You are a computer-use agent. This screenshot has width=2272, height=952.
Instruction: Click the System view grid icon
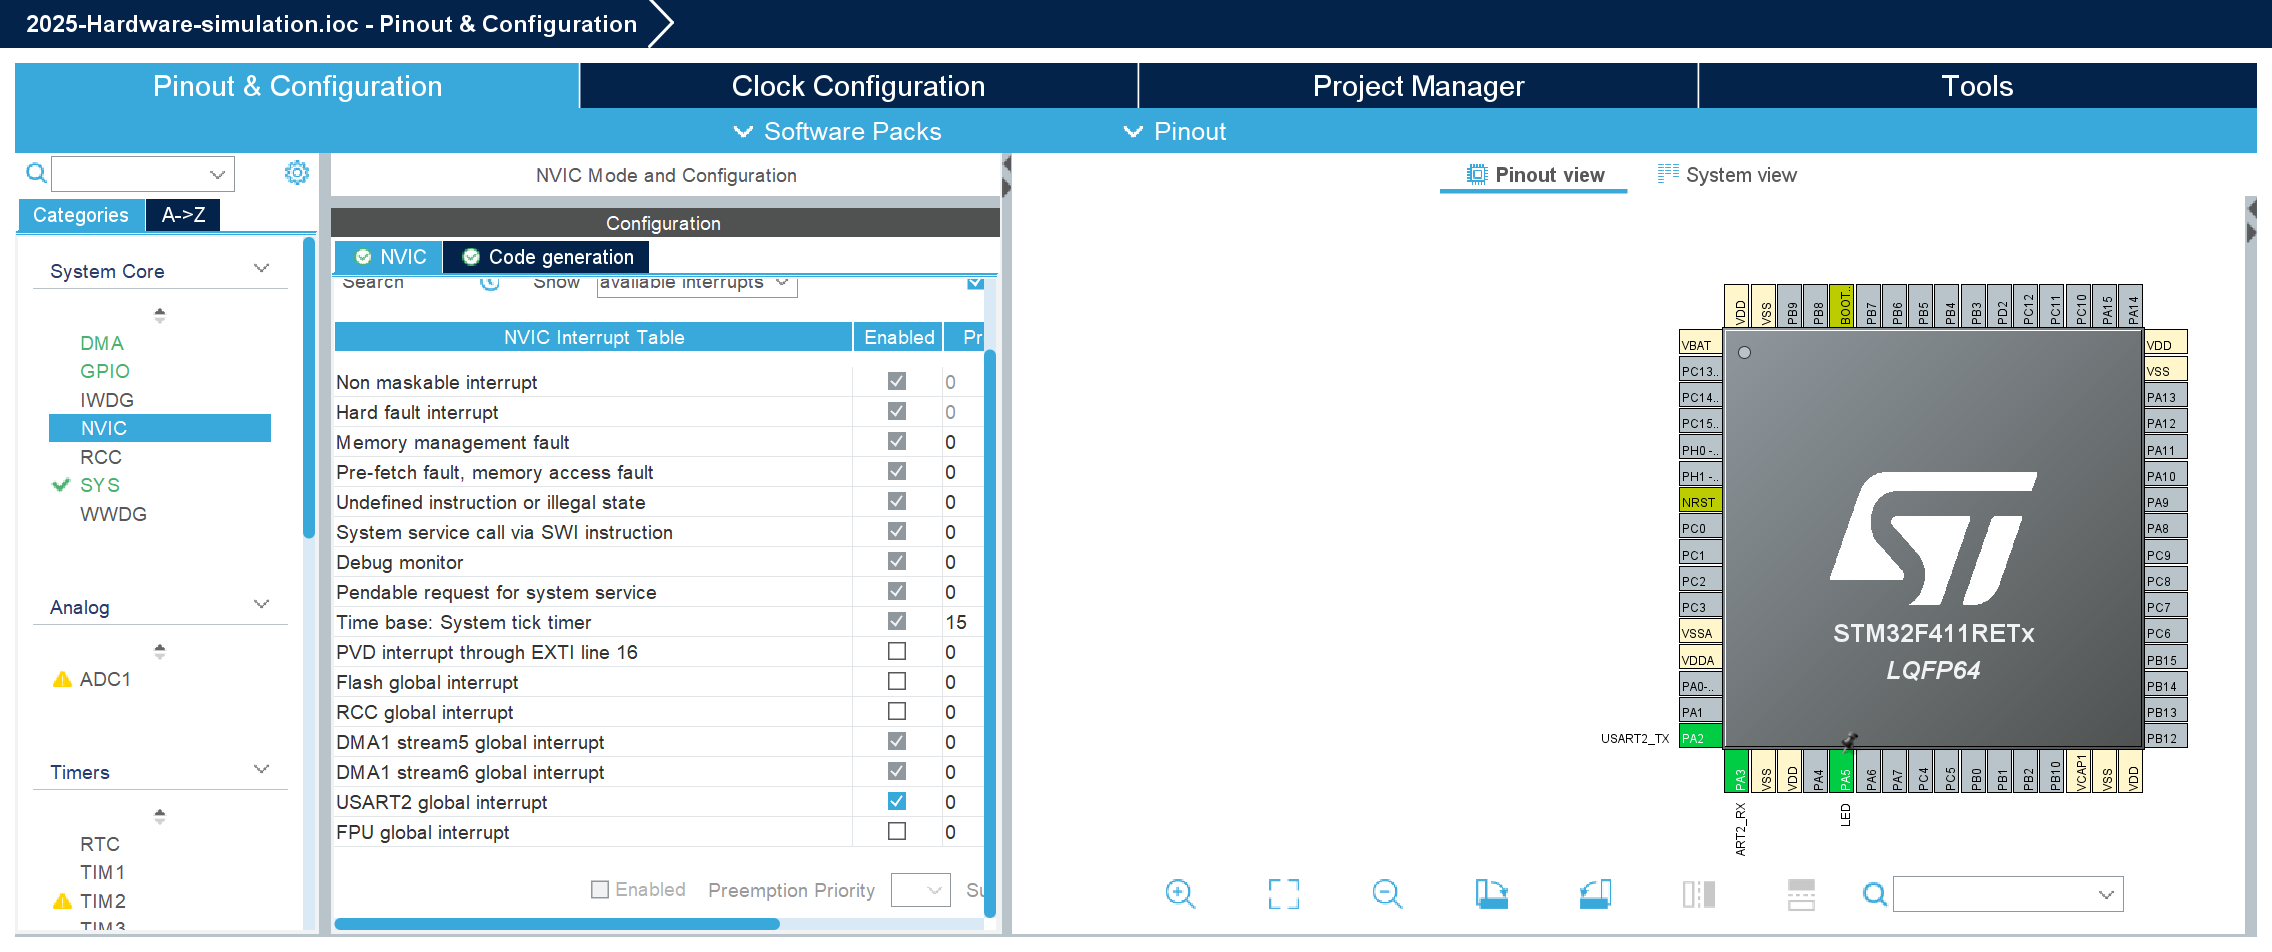(1668, 173)
